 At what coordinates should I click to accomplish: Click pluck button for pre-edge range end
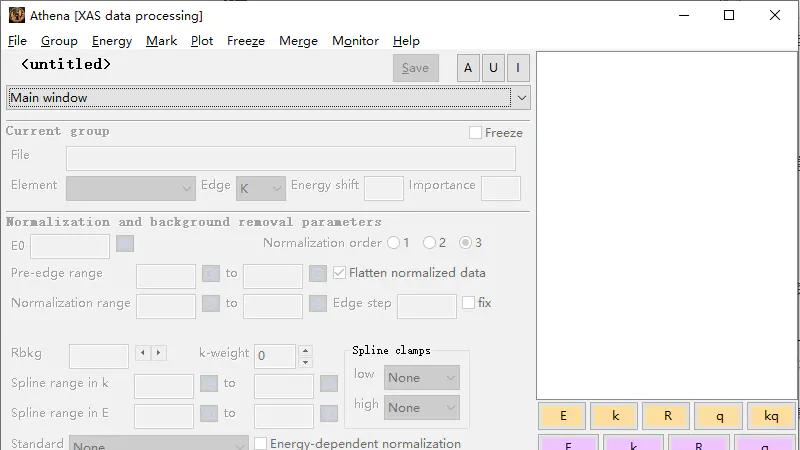tap(317, 273)
